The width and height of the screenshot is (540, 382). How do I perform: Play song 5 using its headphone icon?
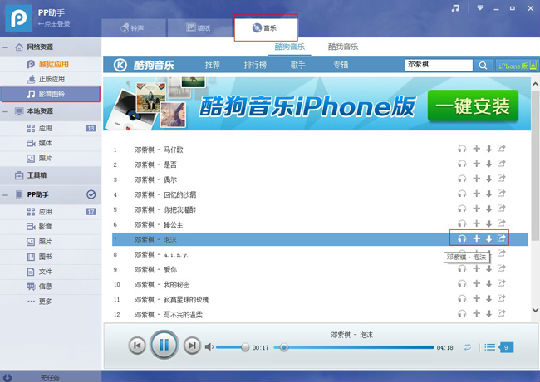[462, 208]
